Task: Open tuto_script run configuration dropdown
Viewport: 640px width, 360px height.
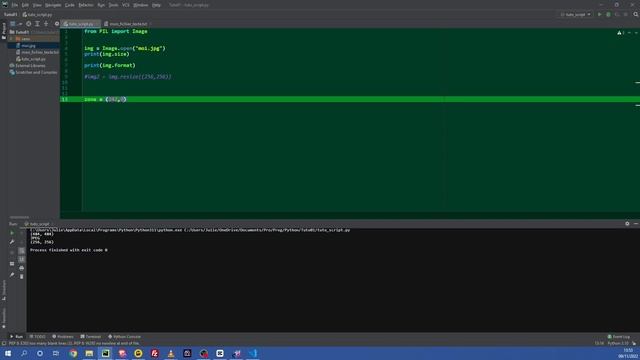Action: pos(575,14)
